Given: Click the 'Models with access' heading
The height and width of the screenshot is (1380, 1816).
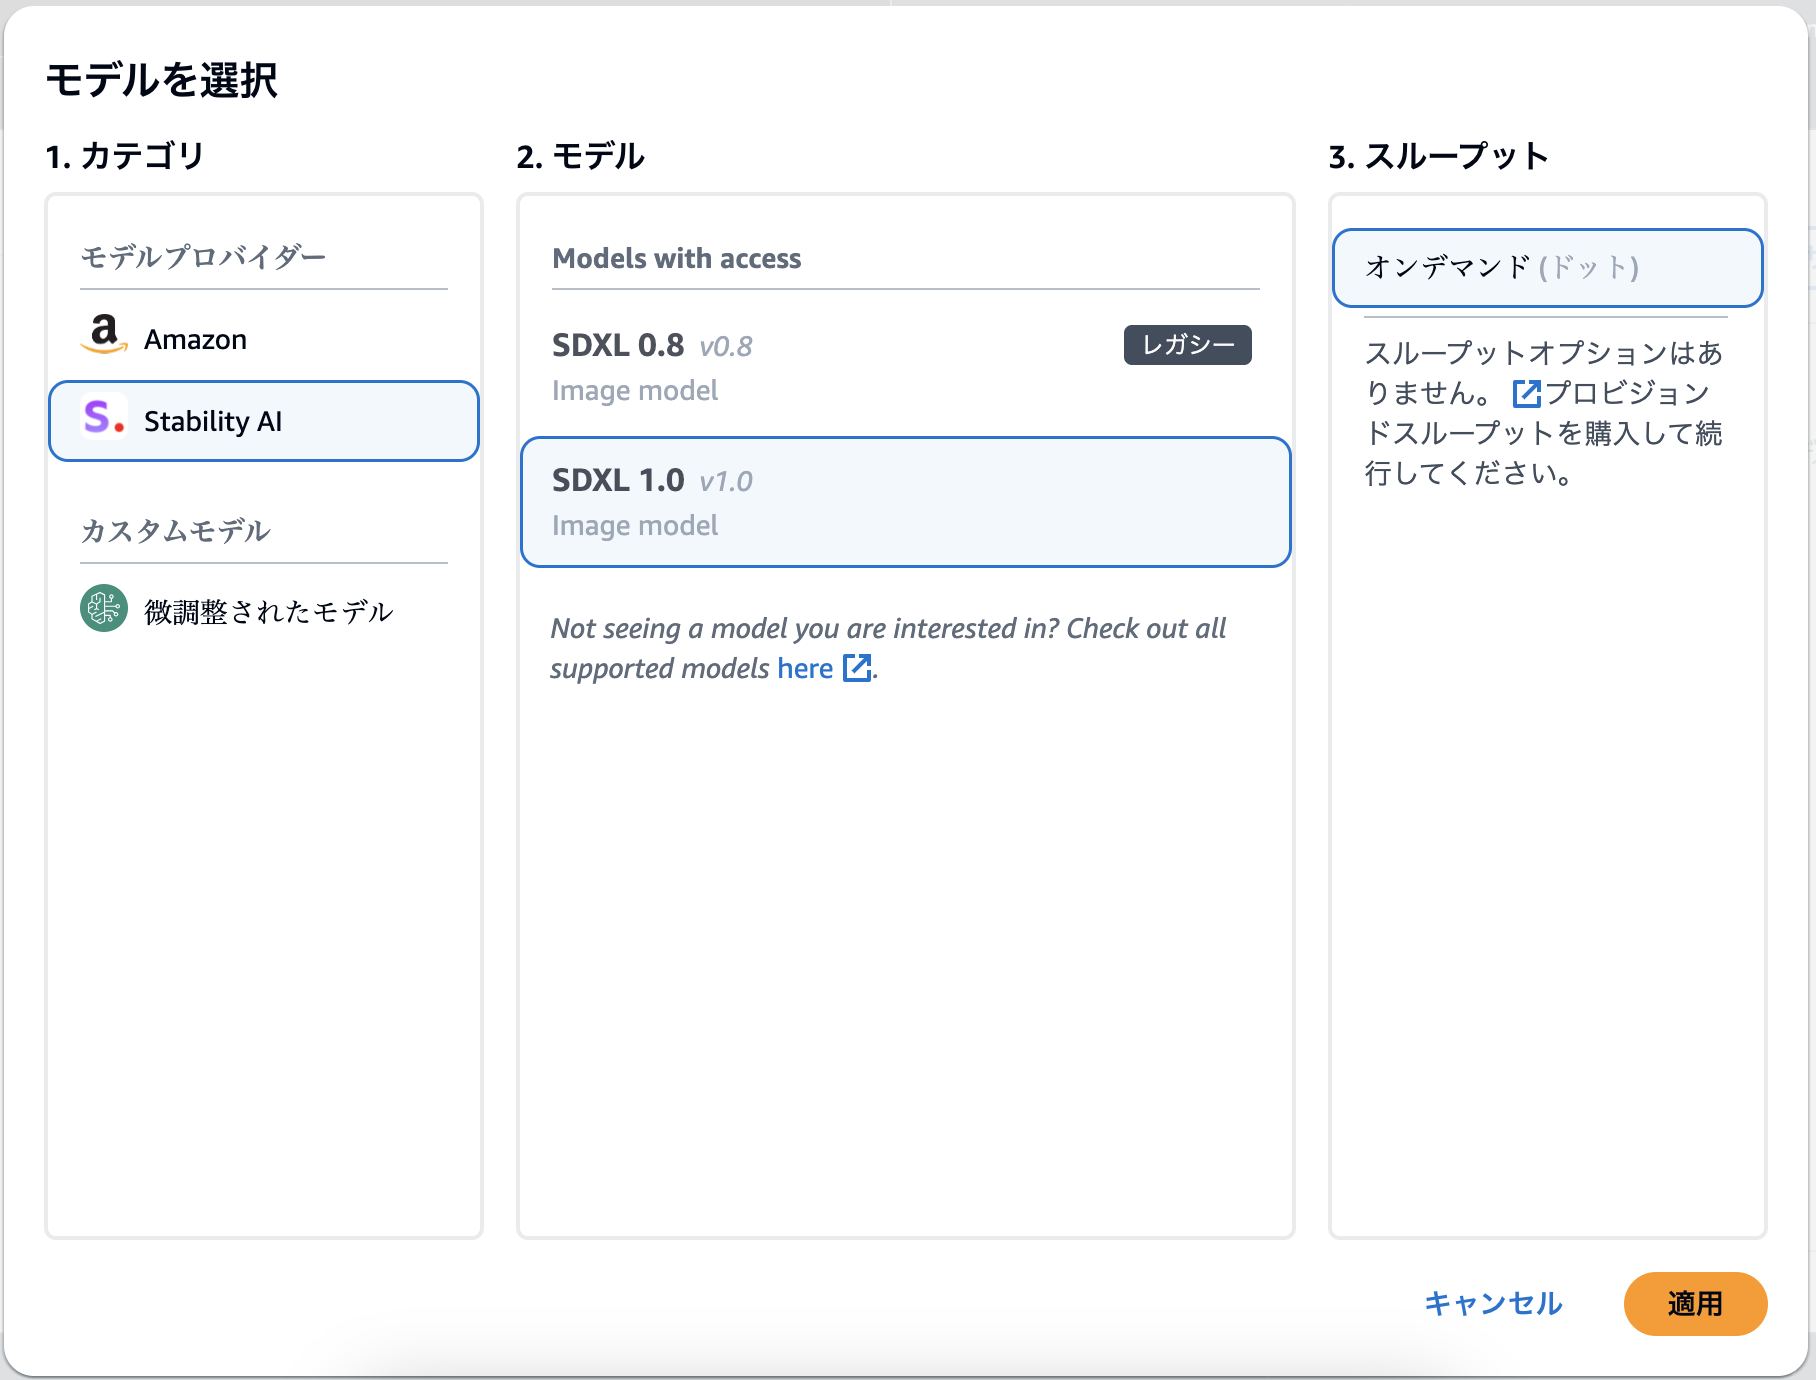Looking at the screenshot, I should click(x=677, y=258).
